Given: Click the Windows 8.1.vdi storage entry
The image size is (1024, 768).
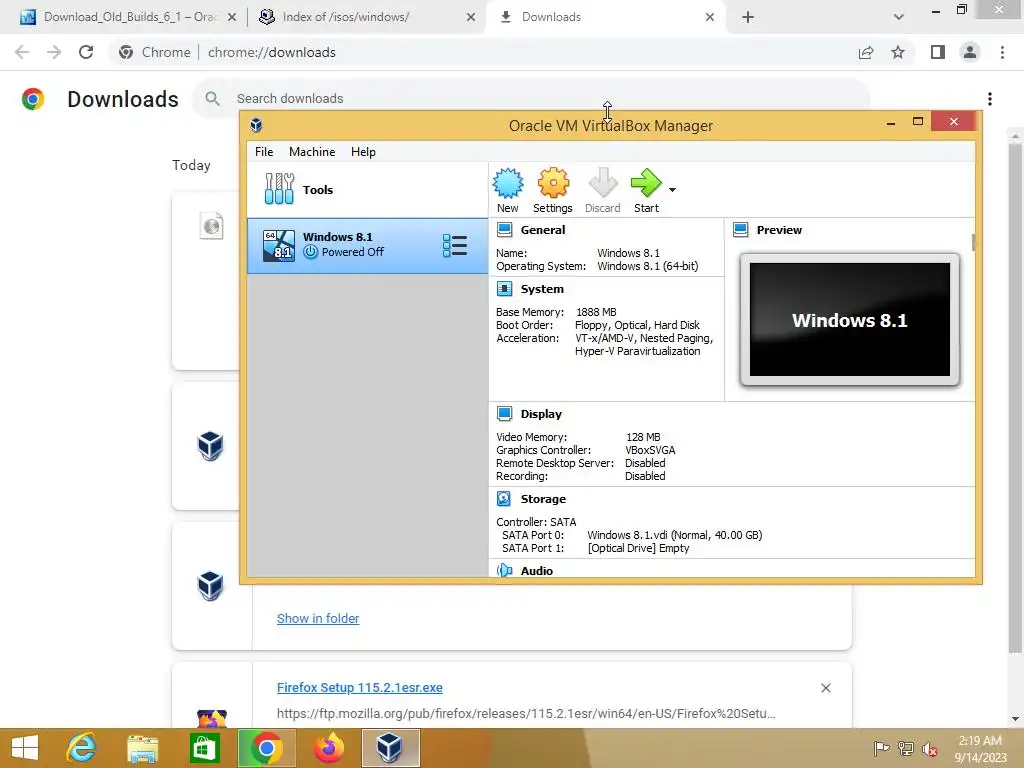Looking at the screenshot, I should click(x=675, y=535).
